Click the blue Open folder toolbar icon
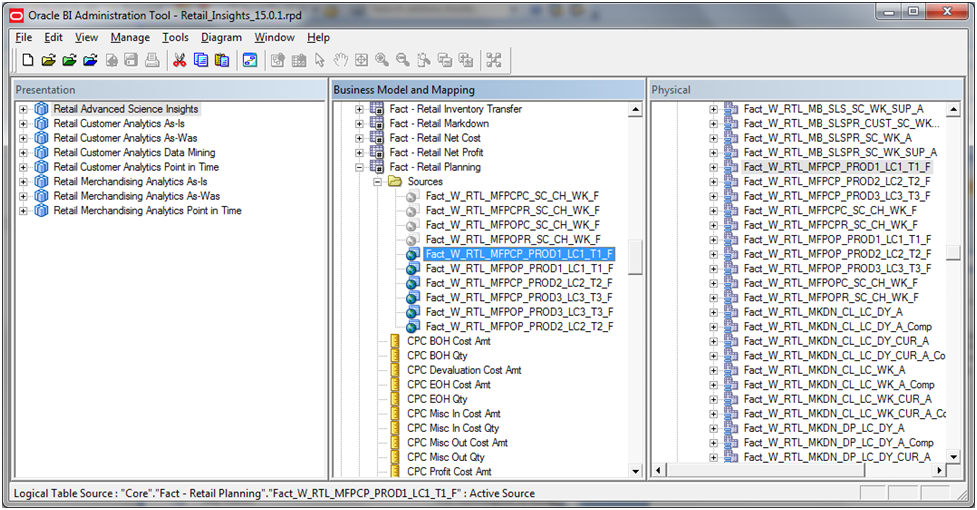Screen dimensions: 977x510 [90, 60]
